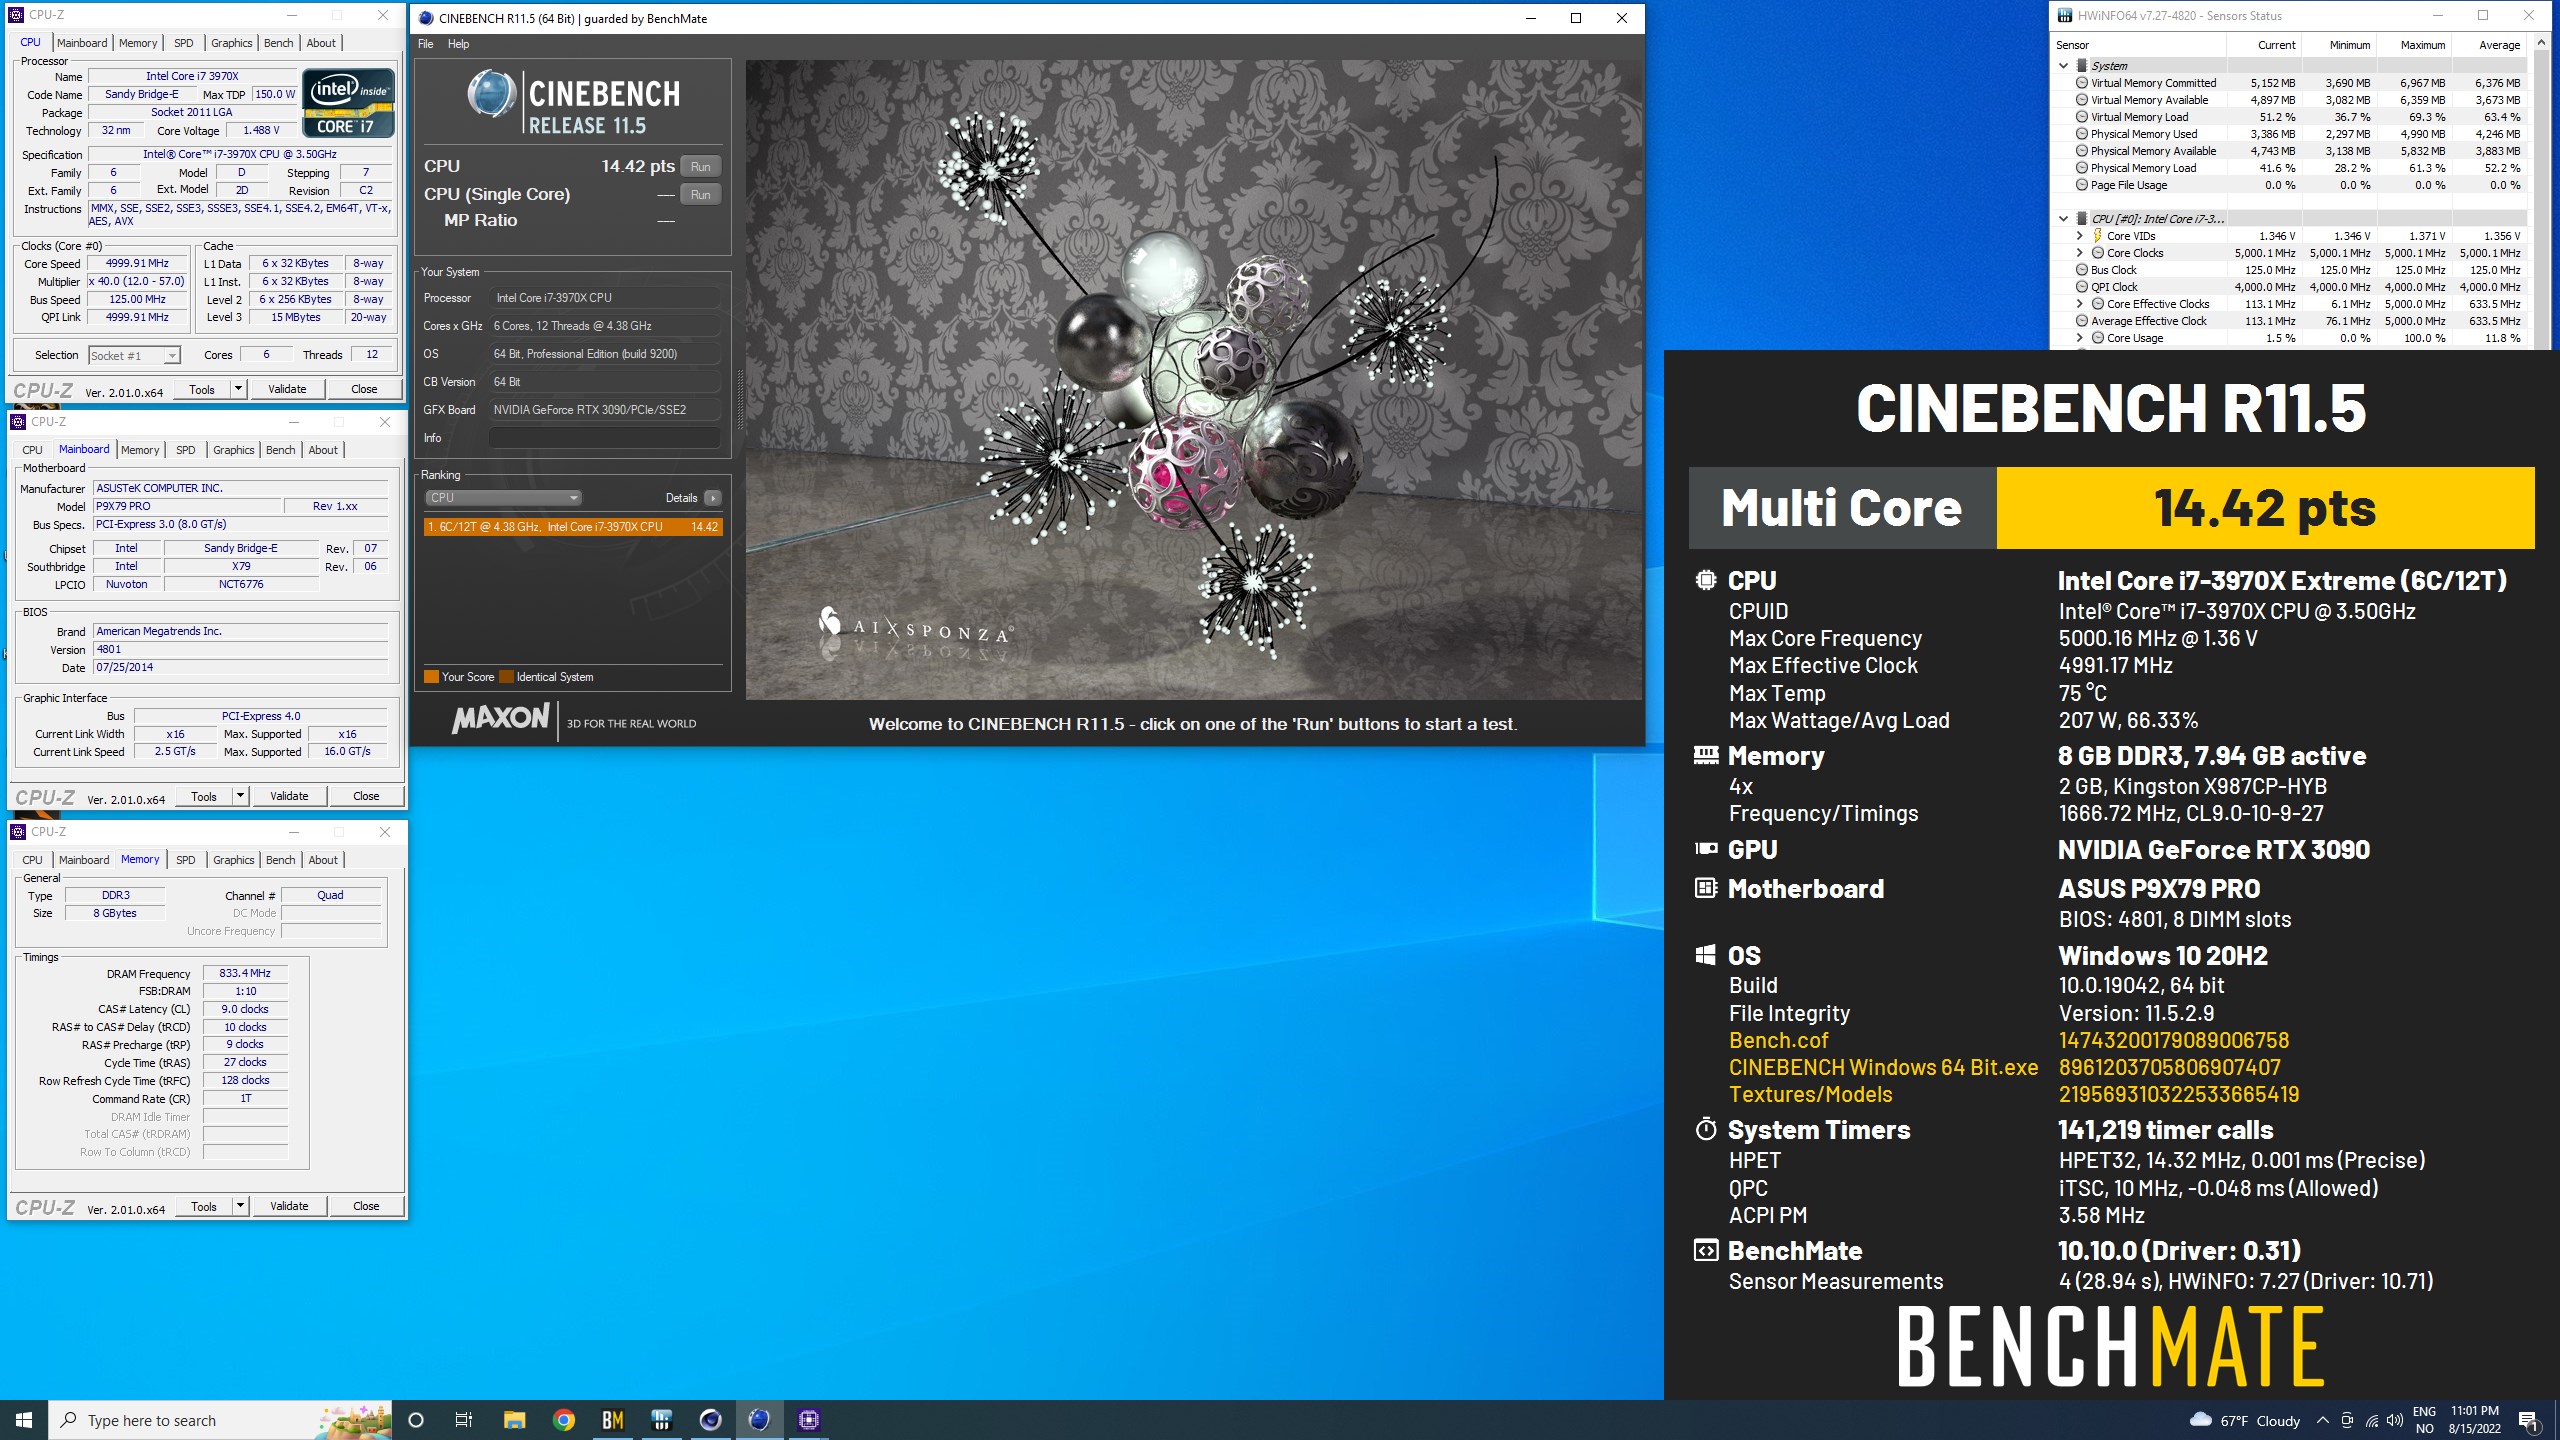Click the MAXON logo in Cinebench

(x=500, y=719)
